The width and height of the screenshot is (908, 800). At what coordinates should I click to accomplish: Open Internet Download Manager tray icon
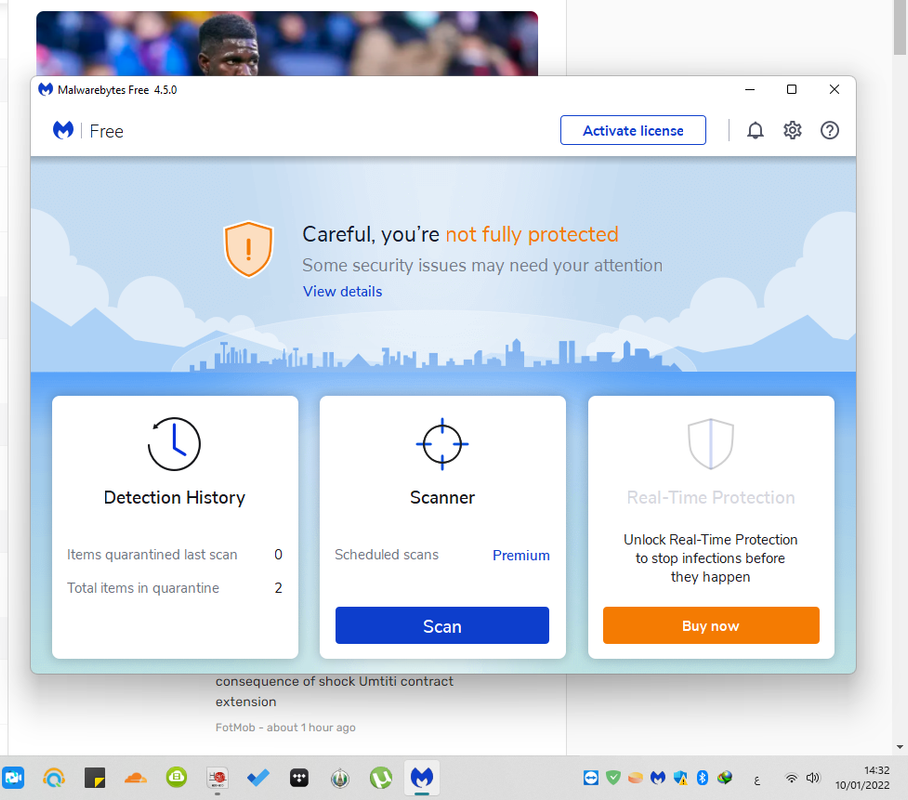pos(724,777)
